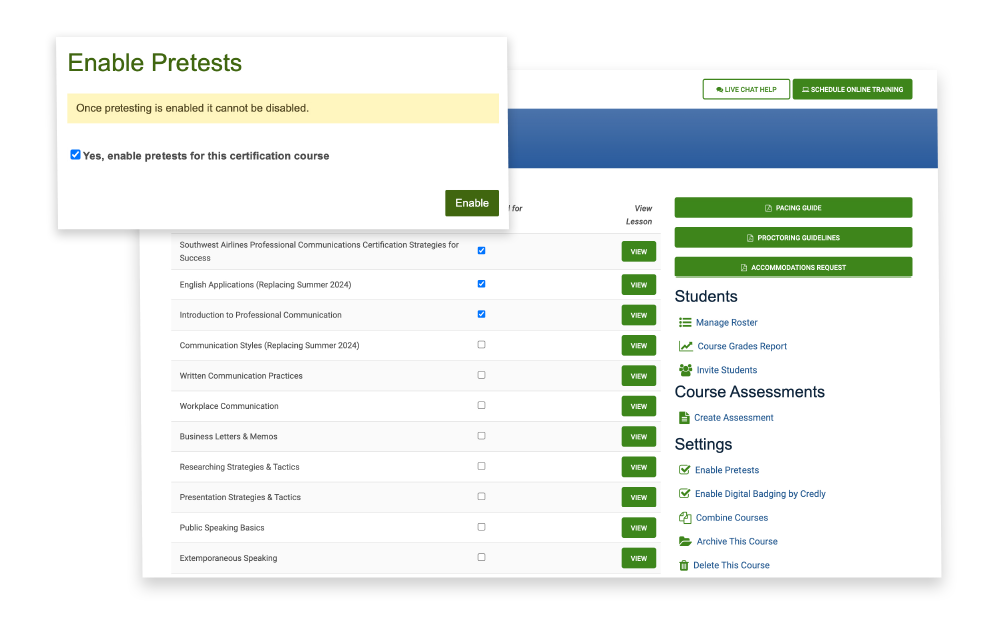Check the Written Communication Practices checkbox

point(482,376)
